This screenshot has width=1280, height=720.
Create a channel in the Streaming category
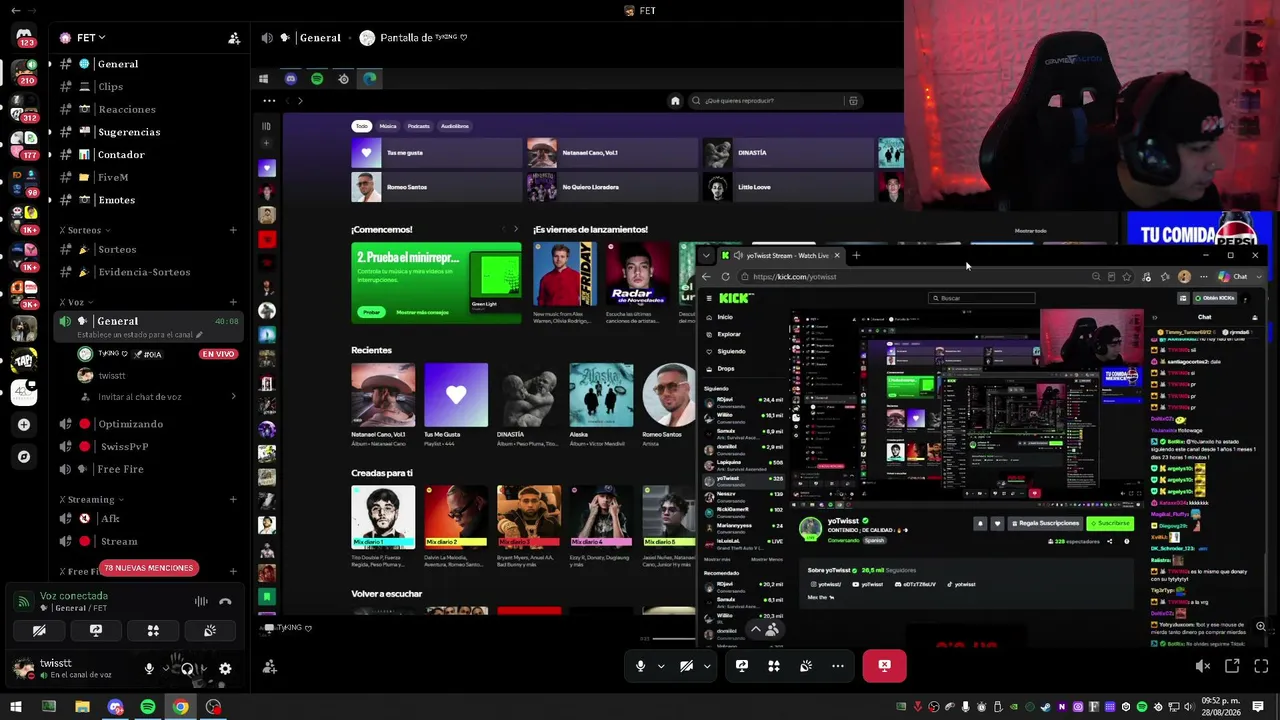click(233, 499)
